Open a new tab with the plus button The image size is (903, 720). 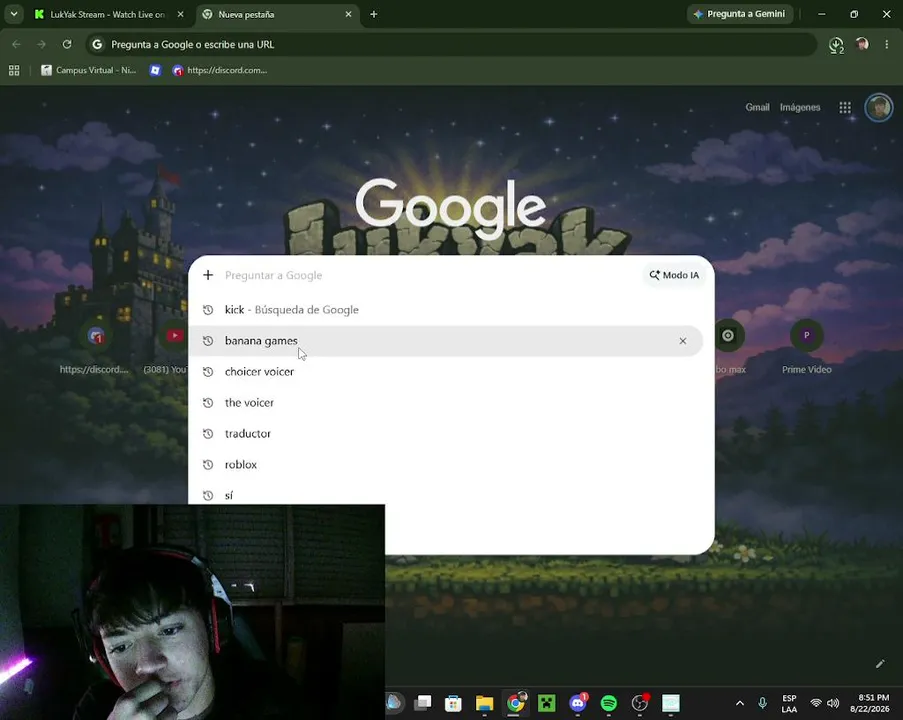click(374, 14)
